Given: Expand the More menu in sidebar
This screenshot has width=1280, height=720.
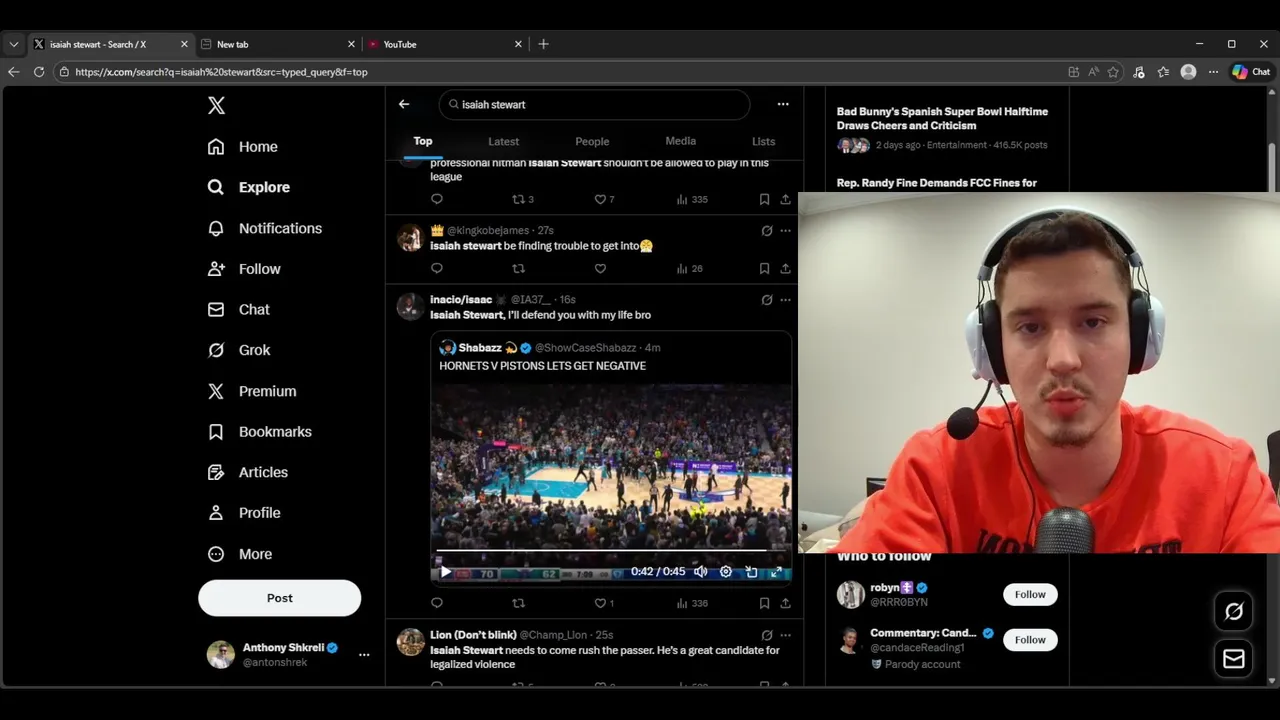Looking at the screenshot, I should (x=239, y=553).
